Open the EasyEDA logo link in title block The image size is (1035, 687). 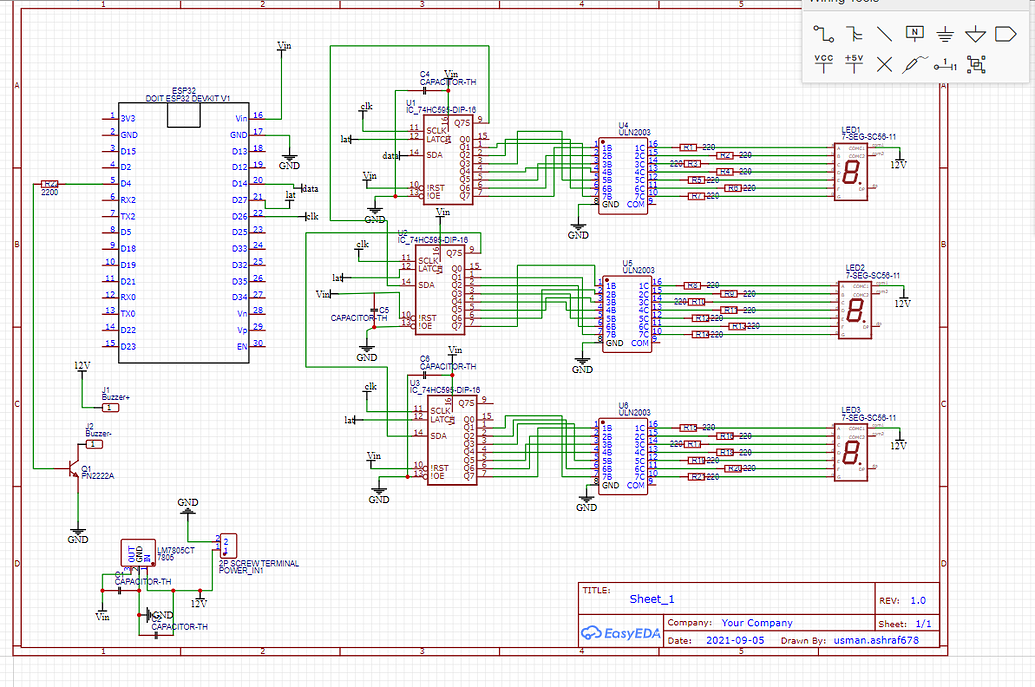(x=621, y=632)
